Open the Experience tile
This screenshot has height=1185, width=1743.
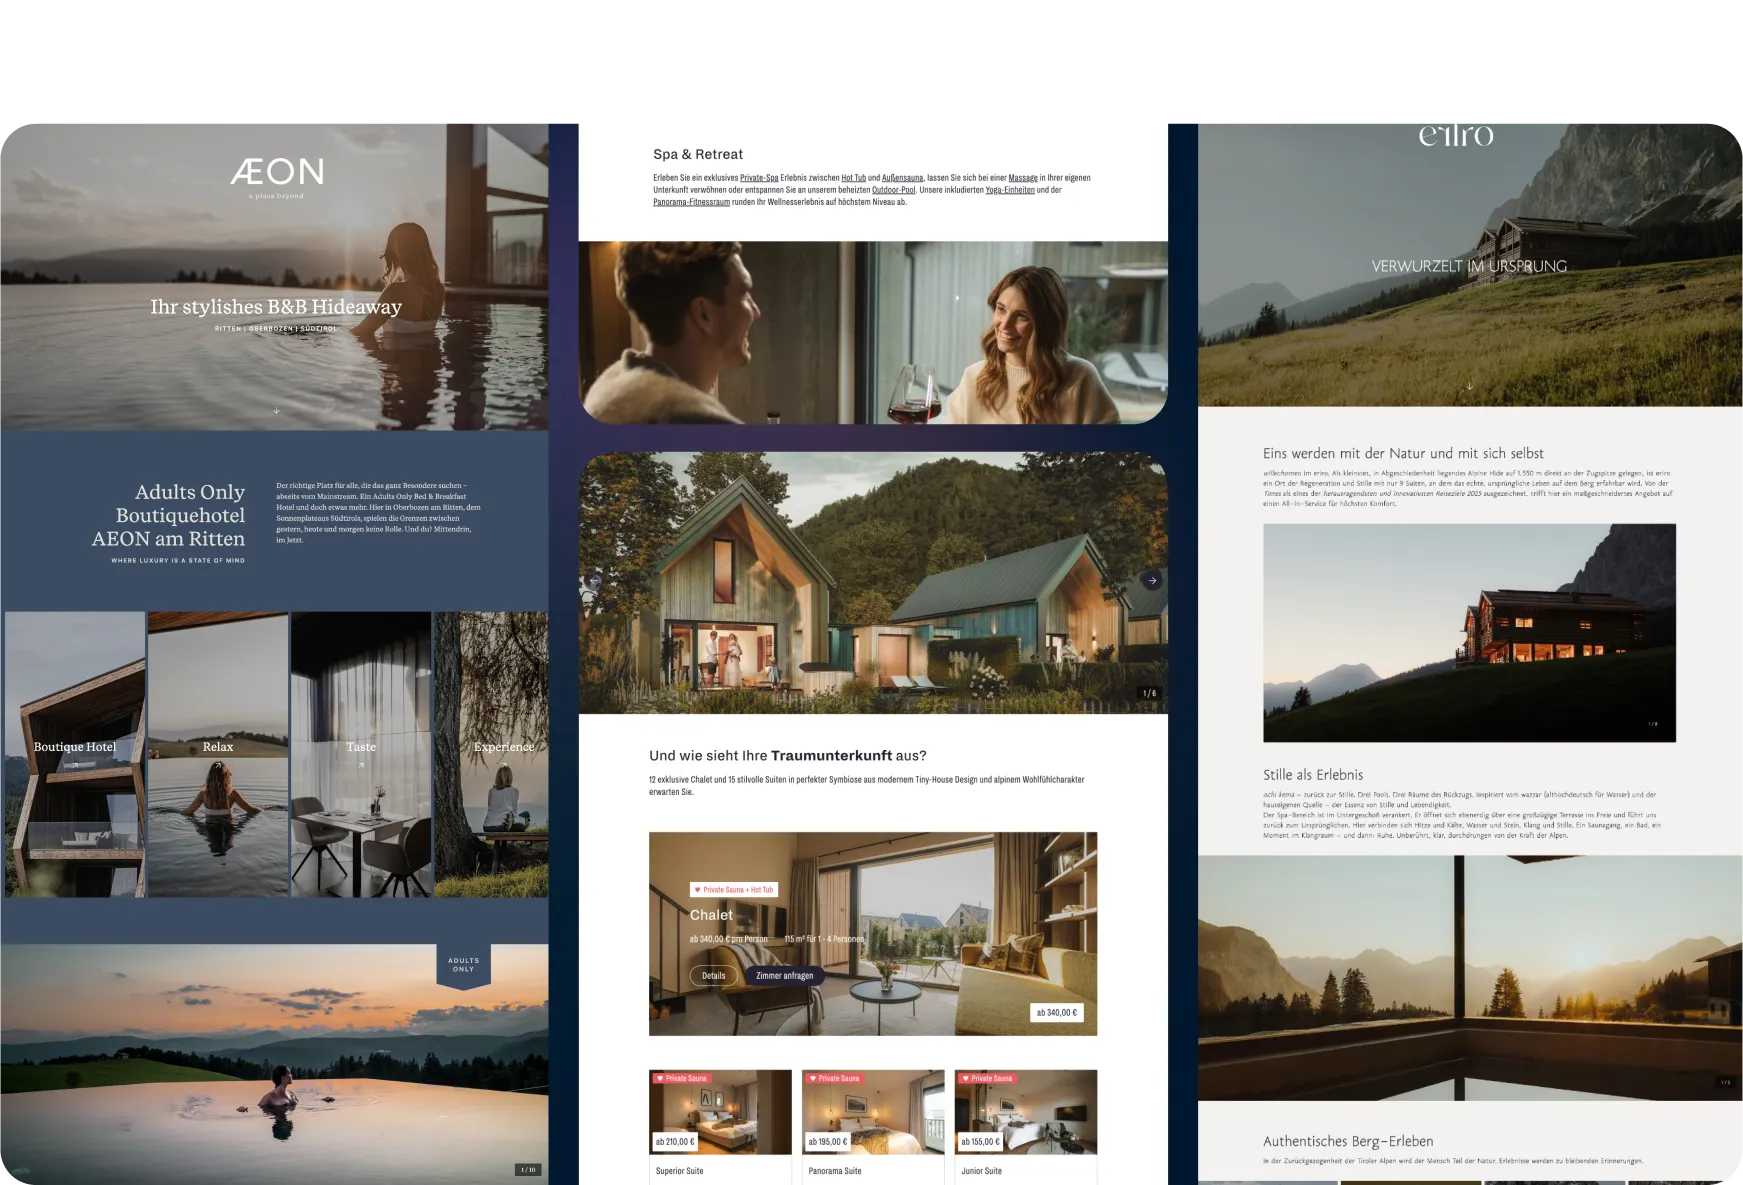[x=492, y=754]
